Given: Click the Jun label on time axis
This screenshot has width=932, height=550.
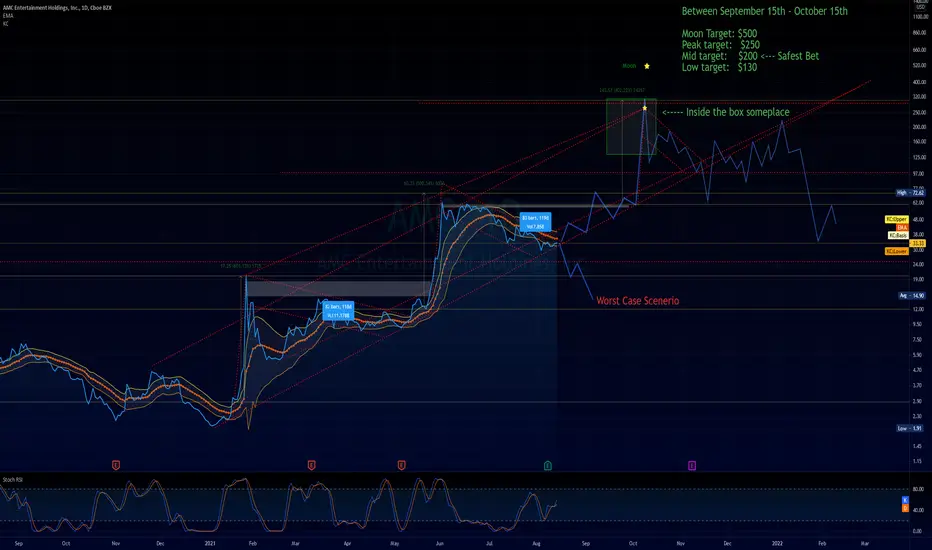Looking at the screenshot, I should [x=440, y=543].
